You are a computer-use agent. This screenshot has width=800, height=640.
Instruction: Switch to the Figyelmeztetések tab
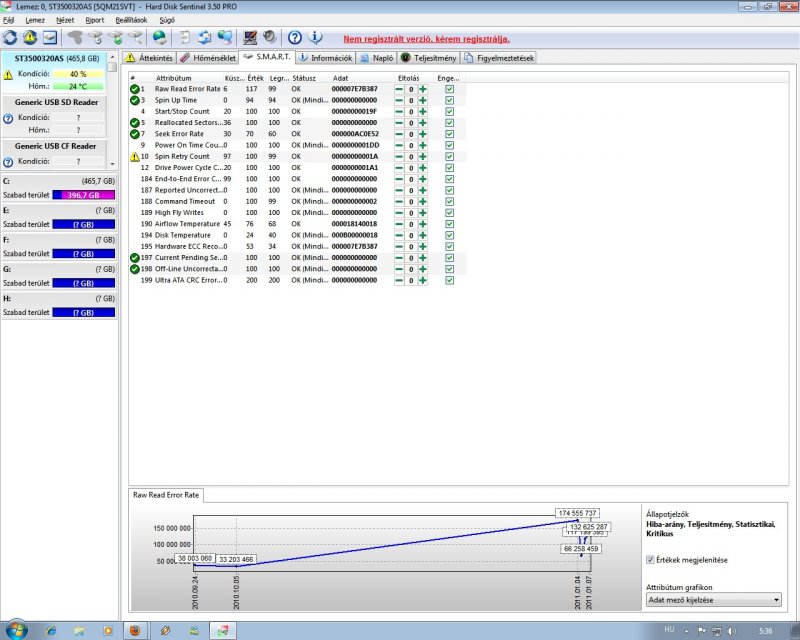(x=499, y=58)
